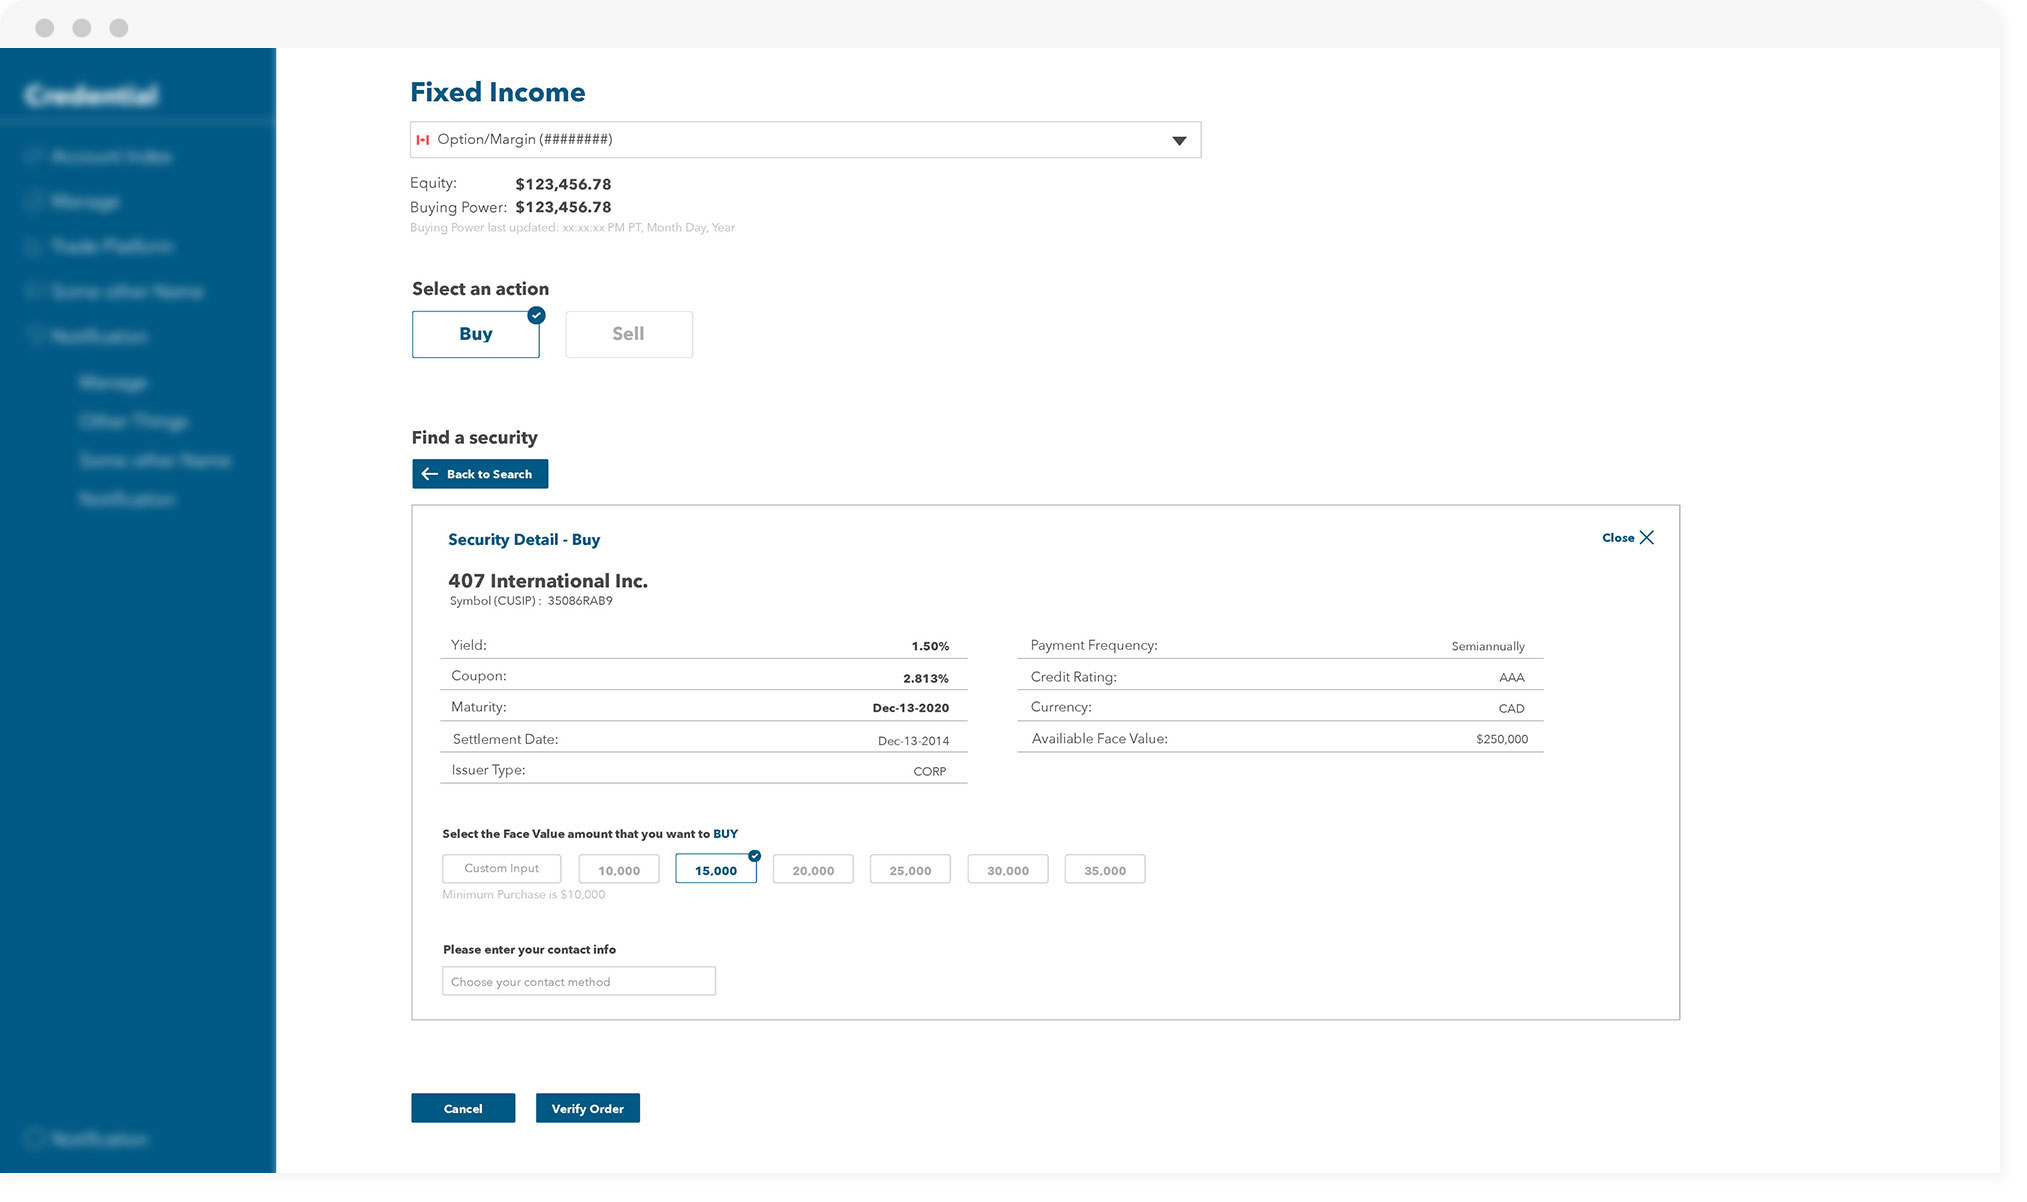
Task: Select the Buy action
Action: coord(475,334)
